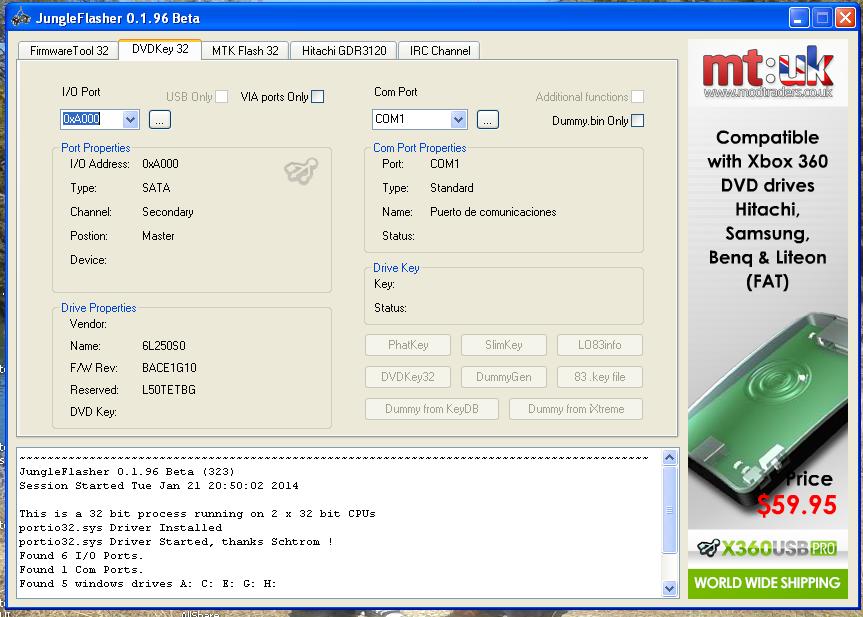
Task: Click the X360USB PRO logo in ad
Action: coord(767,548)
